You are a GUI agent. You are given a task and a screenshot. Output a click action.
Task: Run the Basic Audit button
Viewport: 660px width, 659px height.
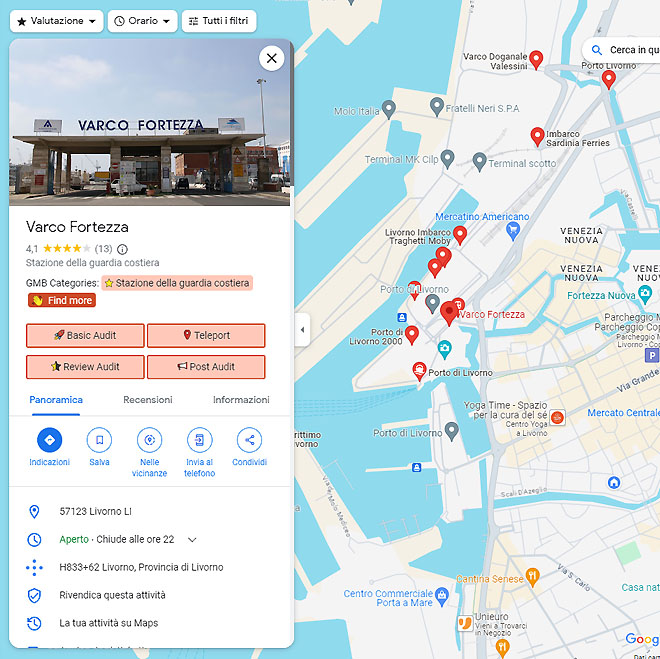tap(85, 335)
